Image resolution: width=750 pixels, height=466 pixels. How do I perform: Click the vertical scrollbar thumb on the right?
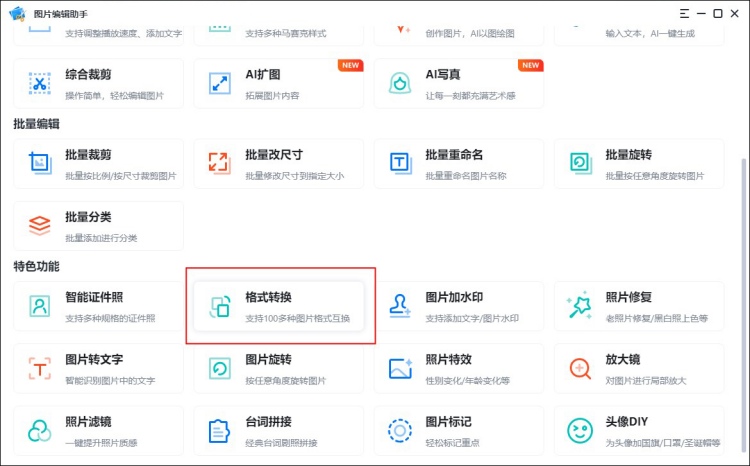pyautogui.click(x=744, y=304)
